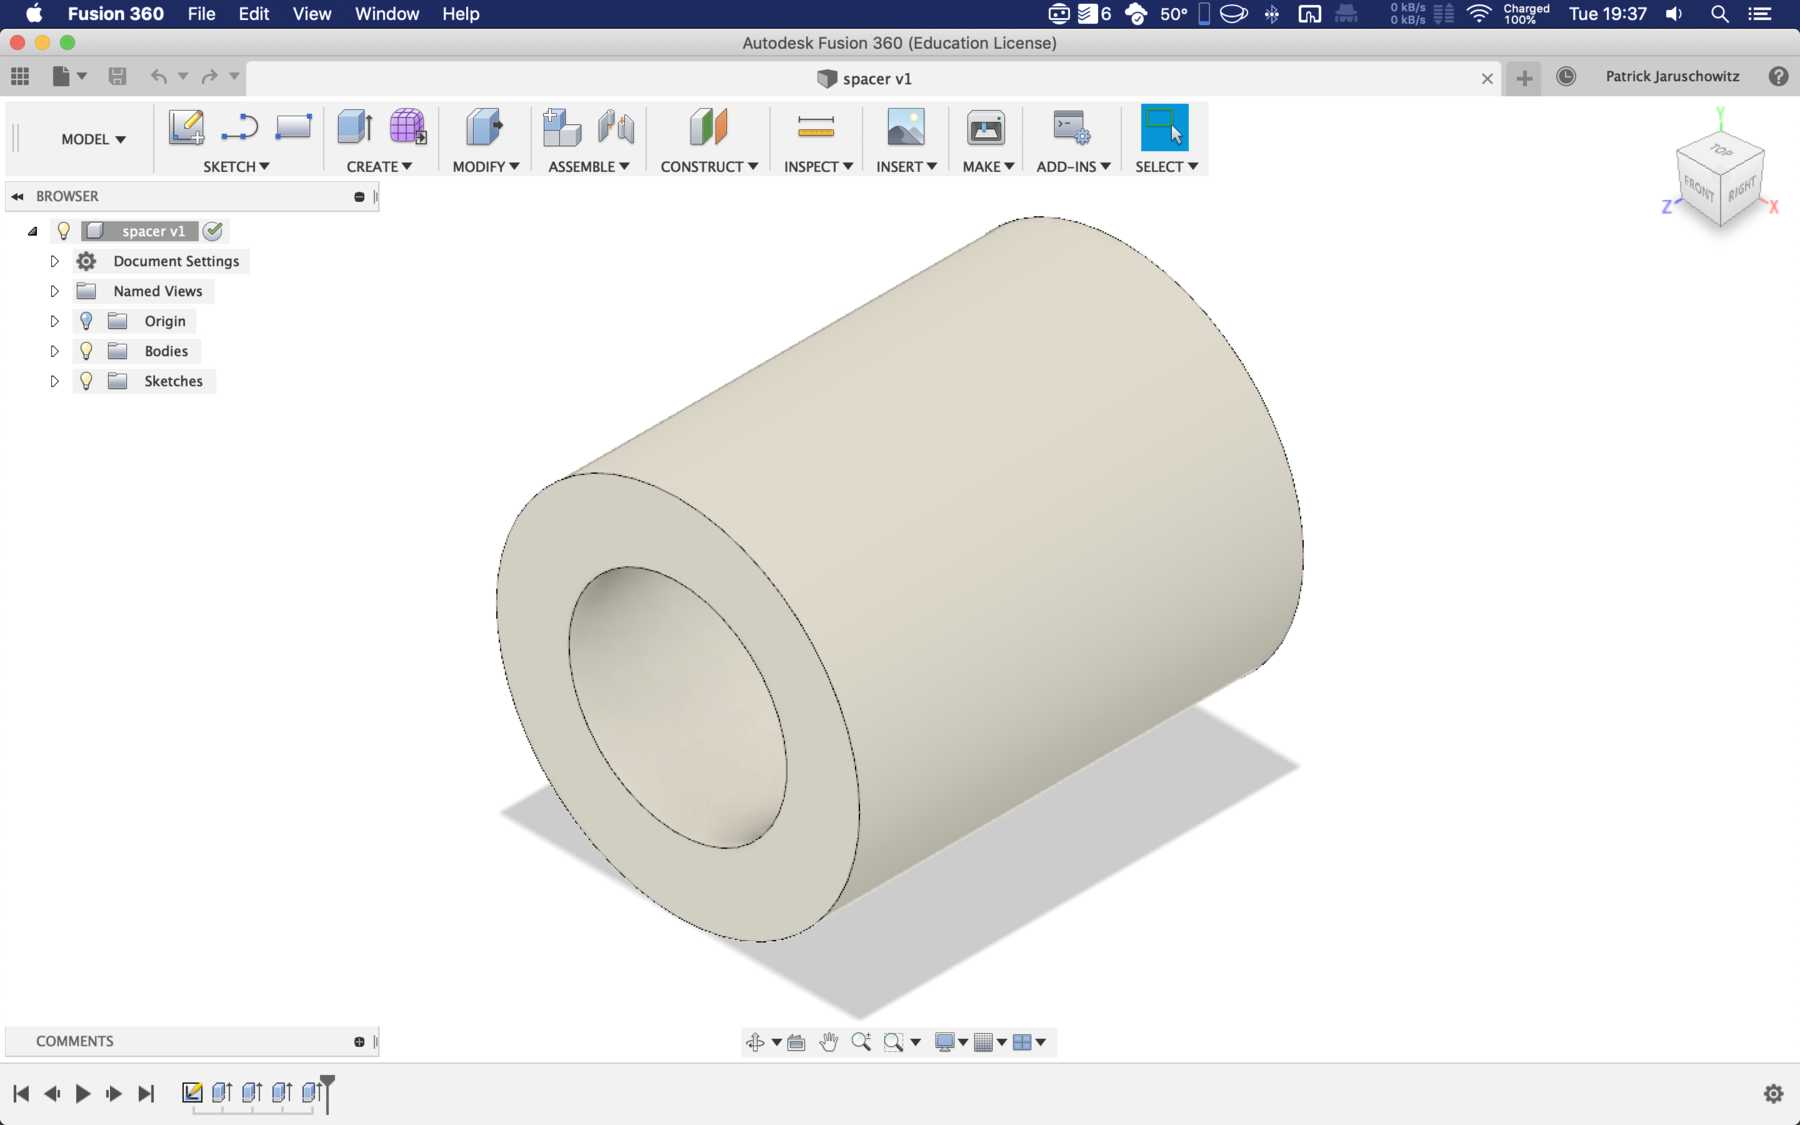Redo the last undone action
The image size is (1800, 1125).
[209, 76]
